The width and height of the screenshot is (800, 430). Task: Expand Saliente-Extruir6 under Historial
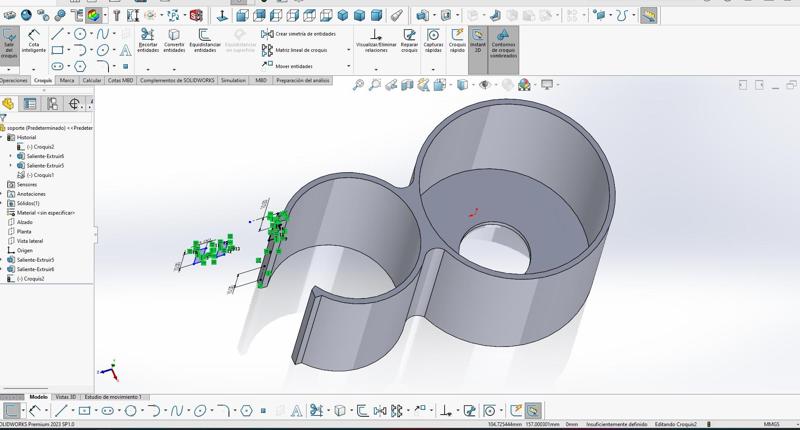click(x=11, y=156)
